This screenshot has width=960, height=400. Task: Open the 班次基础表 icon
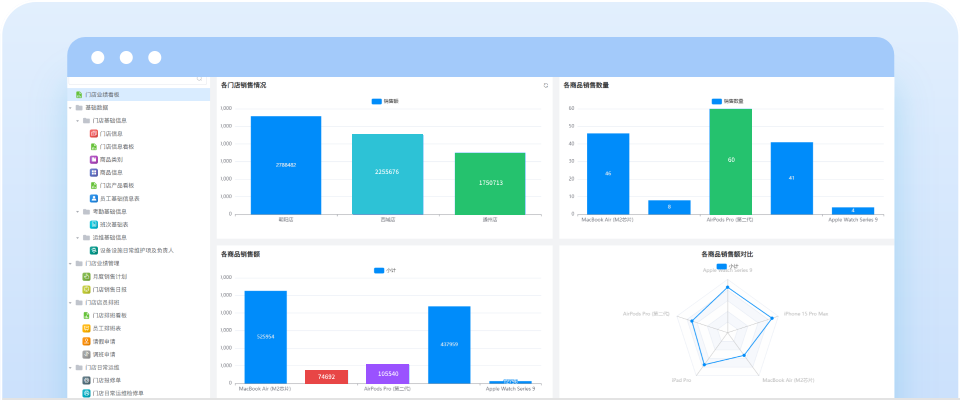tap(94, 224)
